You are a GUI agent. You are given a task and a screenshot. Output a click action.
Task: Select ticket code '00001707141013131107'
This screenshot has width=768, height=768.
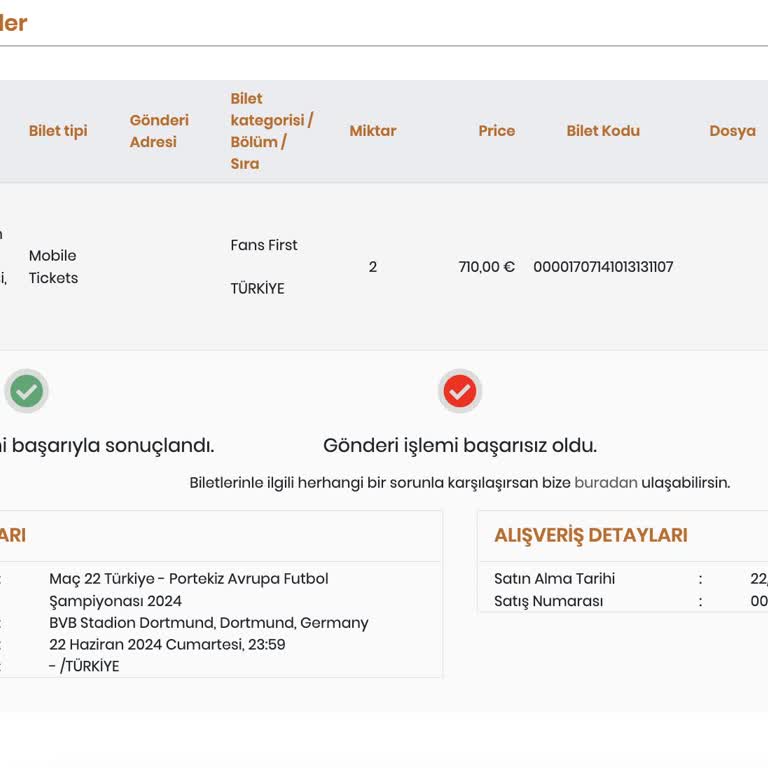pos(603,267)
